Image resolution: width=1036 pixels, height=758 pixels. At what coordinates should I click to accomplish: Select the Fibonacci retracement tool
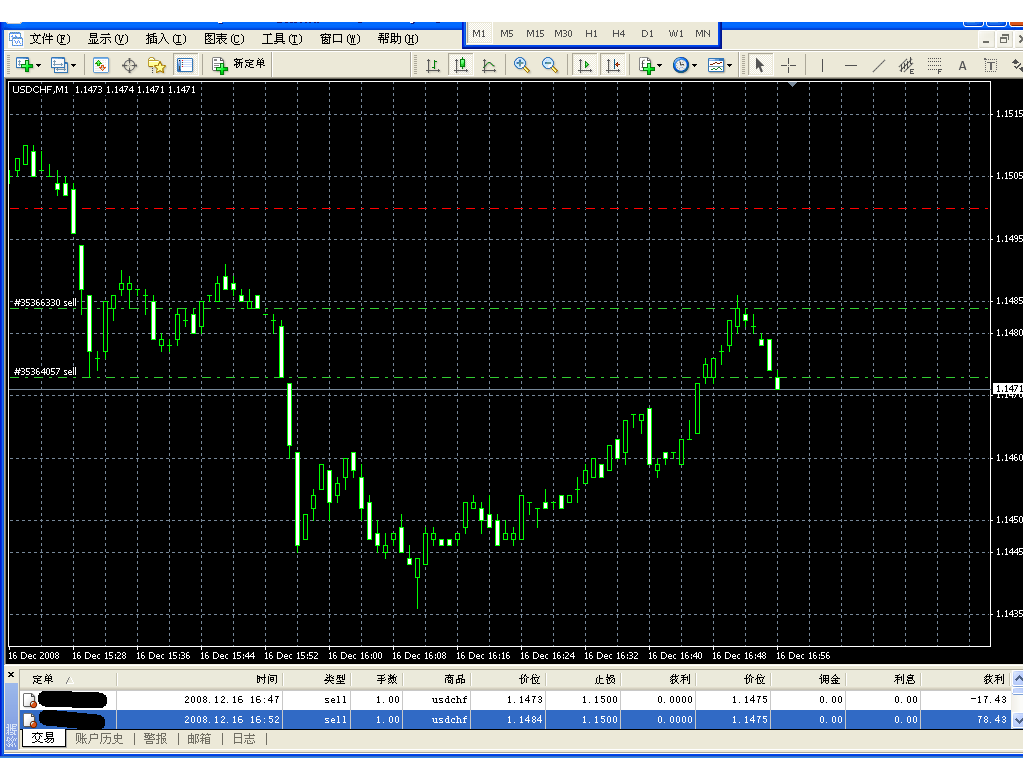(x=934, y=65)
